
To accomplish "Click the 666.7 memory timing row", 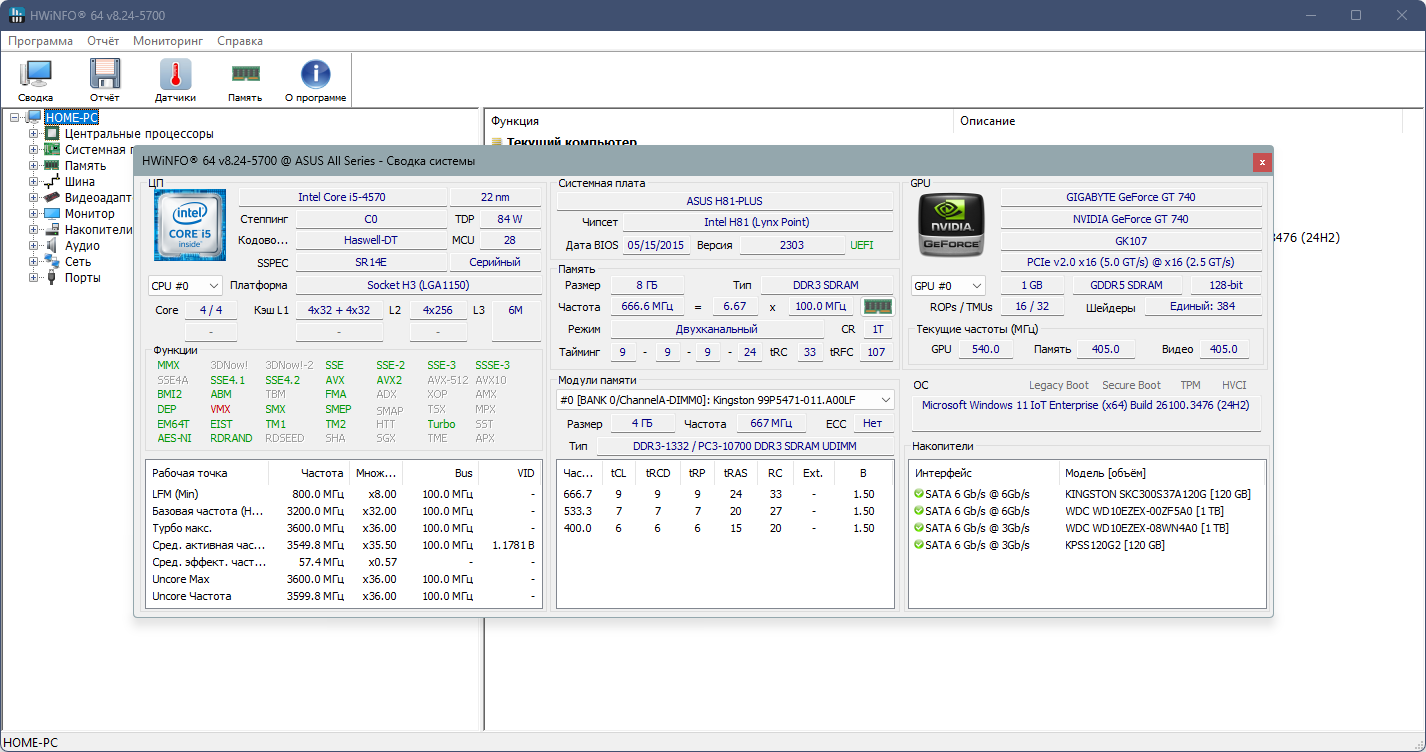I will coord(725,494).
